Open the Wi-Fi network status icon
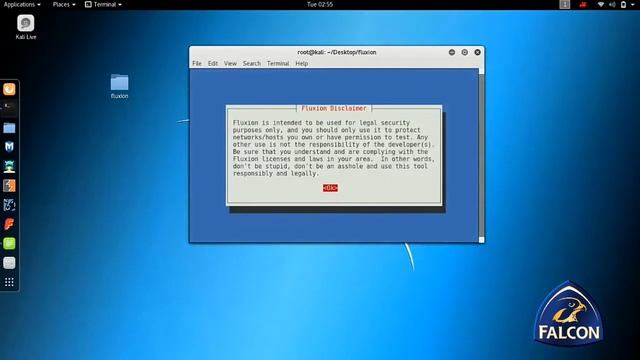This screenshot has height=360, width=640. coord(601,4)
